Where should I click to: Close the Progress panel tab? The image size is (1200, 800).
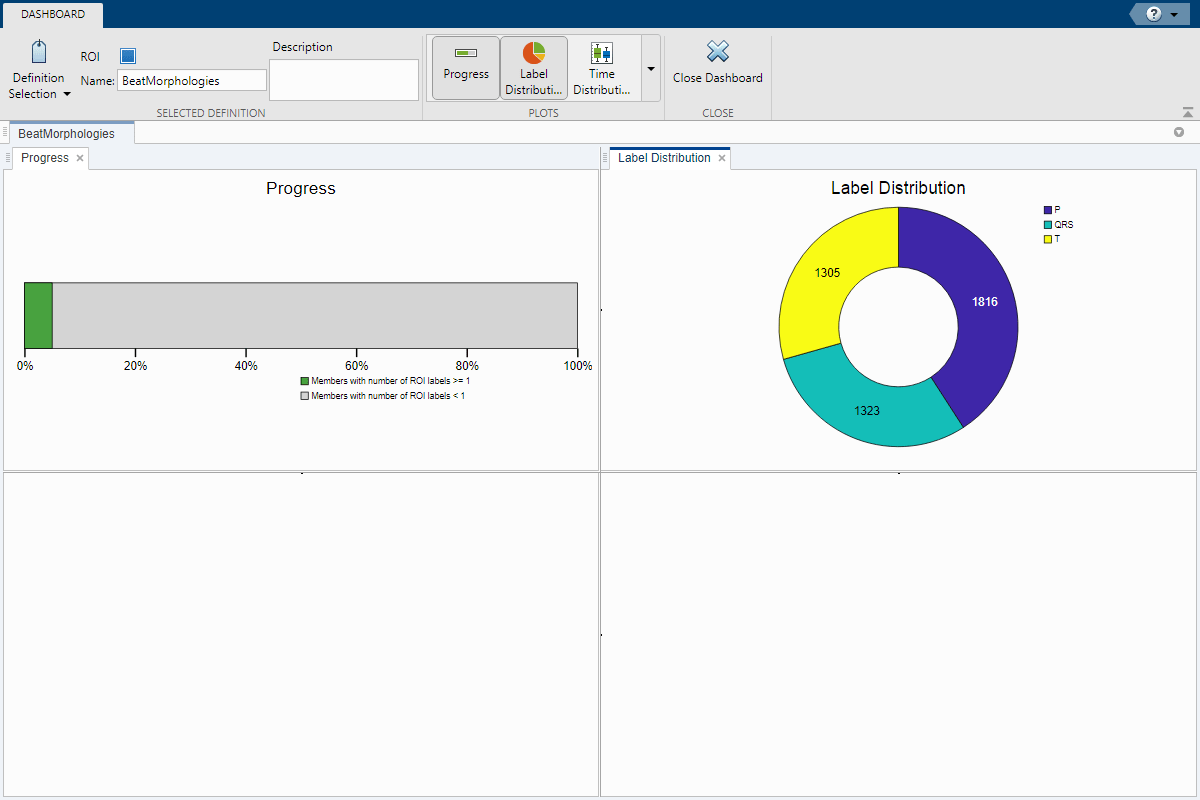point(80,158)
